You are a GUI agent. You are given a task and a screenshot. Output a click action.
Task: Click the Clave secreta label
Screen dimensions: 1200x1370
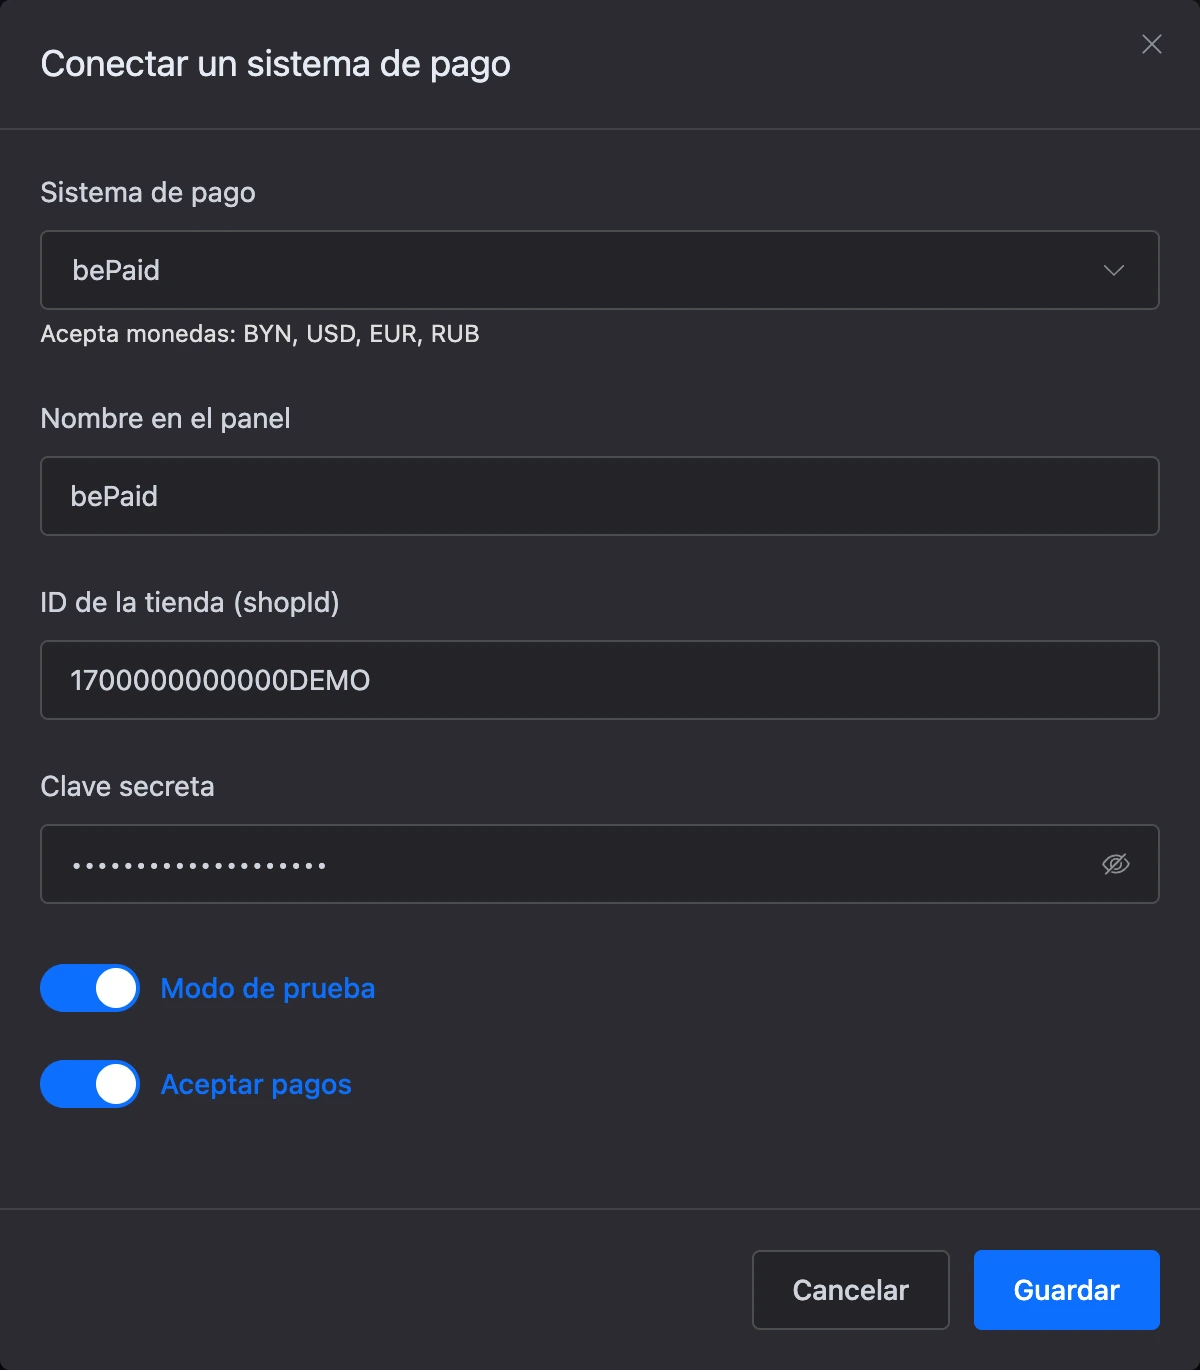127,786
